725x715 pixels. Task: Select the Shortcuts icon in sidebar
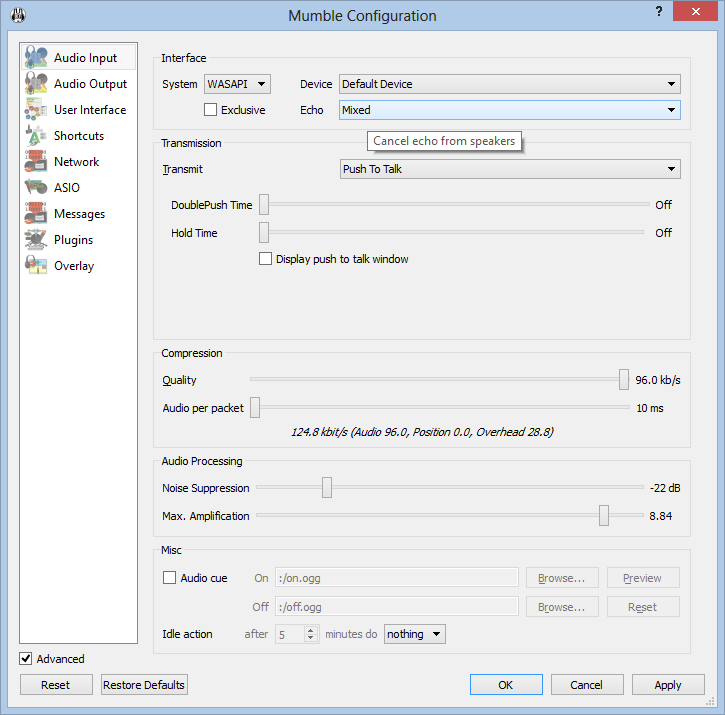(37, 136)
